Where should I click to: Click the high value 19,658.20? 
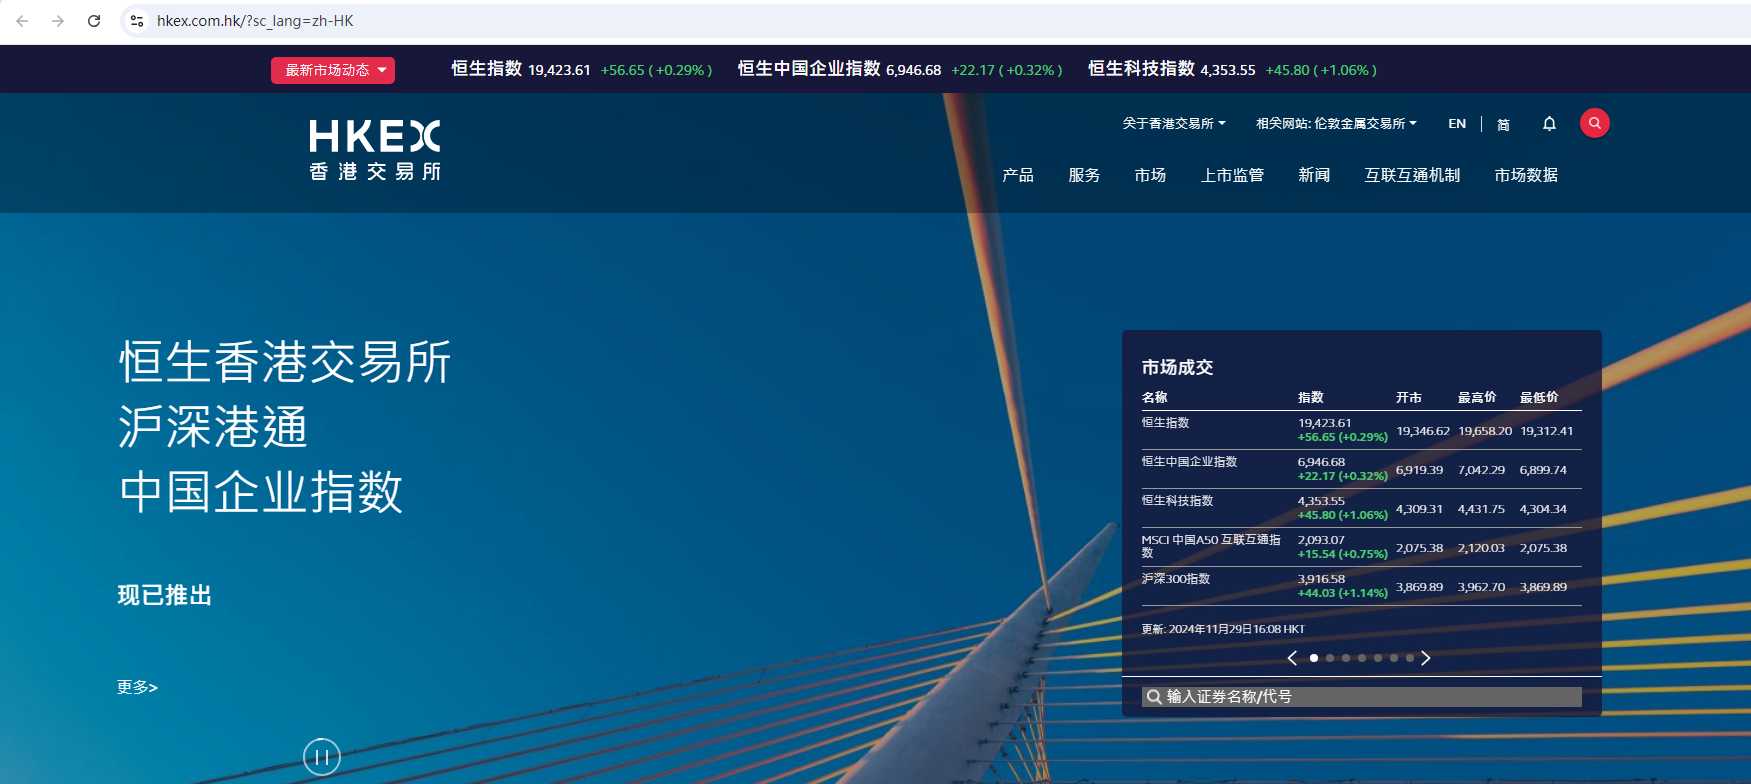(1485, 431)
